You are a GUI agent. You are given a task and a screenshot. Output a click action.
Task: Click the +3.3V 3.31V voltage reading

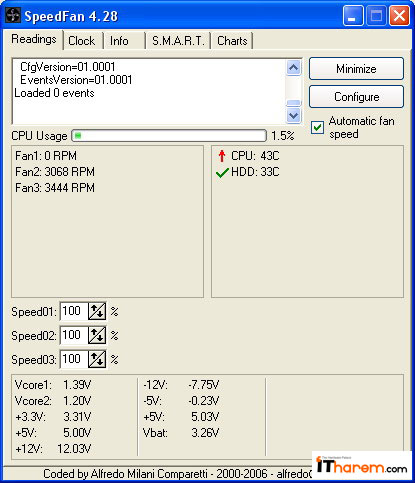(x=53, y=417)
